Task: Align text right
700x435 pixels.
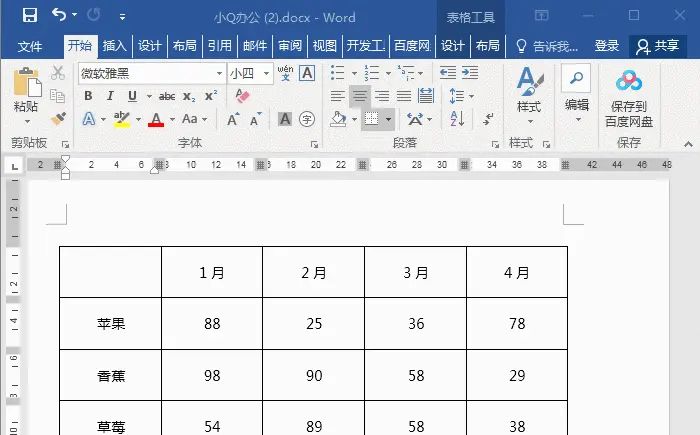Action: [382, 96]
